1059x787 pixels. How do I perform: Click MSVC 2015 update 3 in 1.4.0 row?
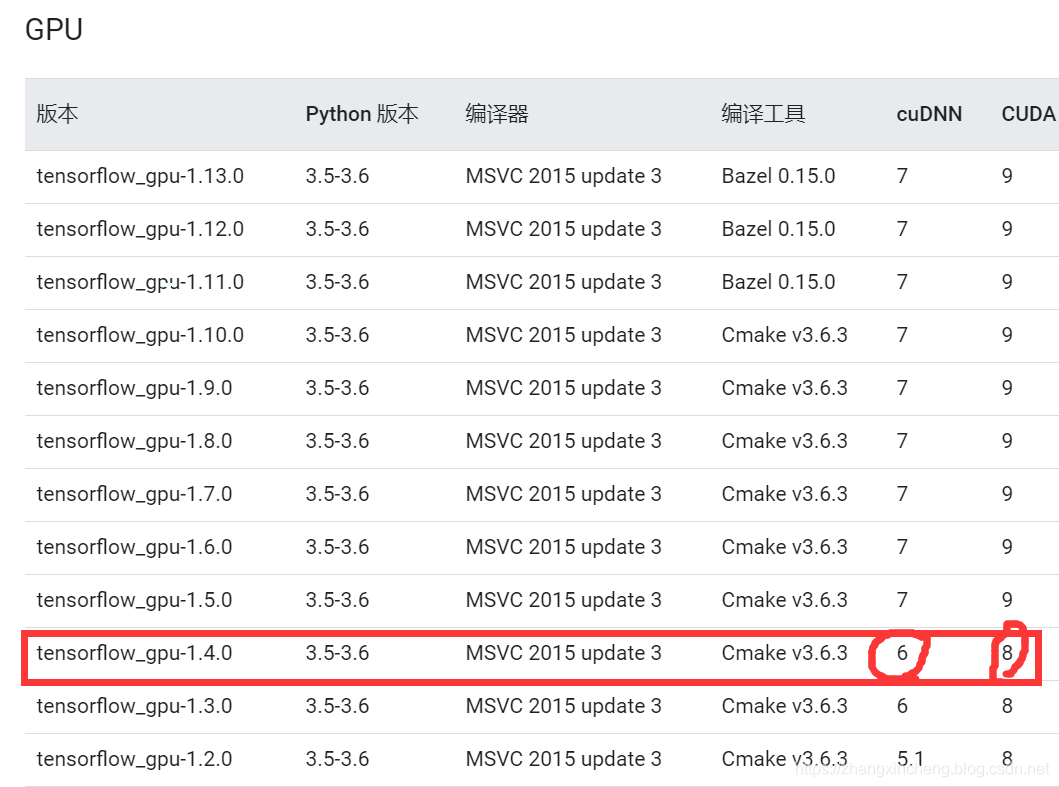click(563, 653)
